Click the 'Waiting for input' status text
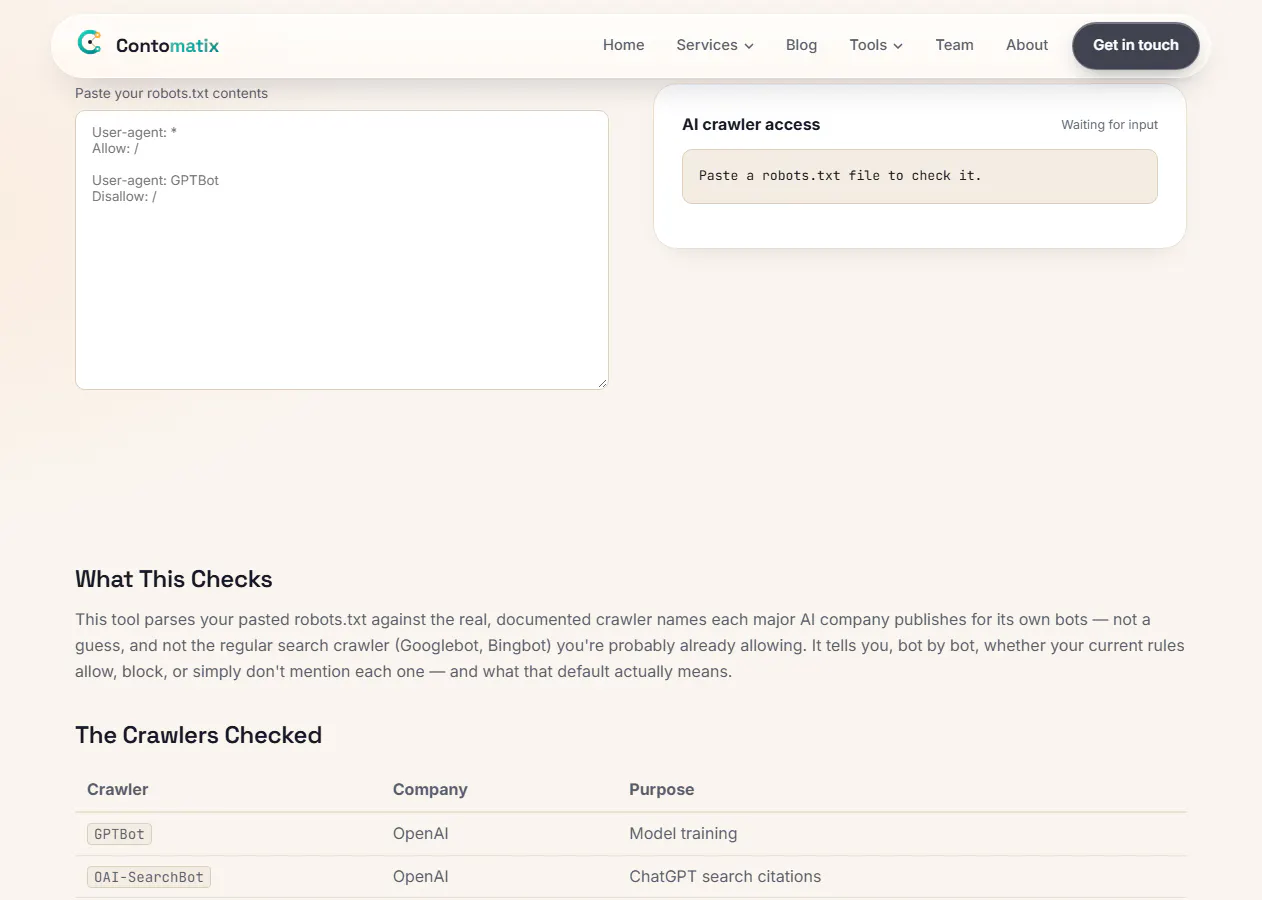Viewport: 1262px width, 900px height. (1109, 125)
